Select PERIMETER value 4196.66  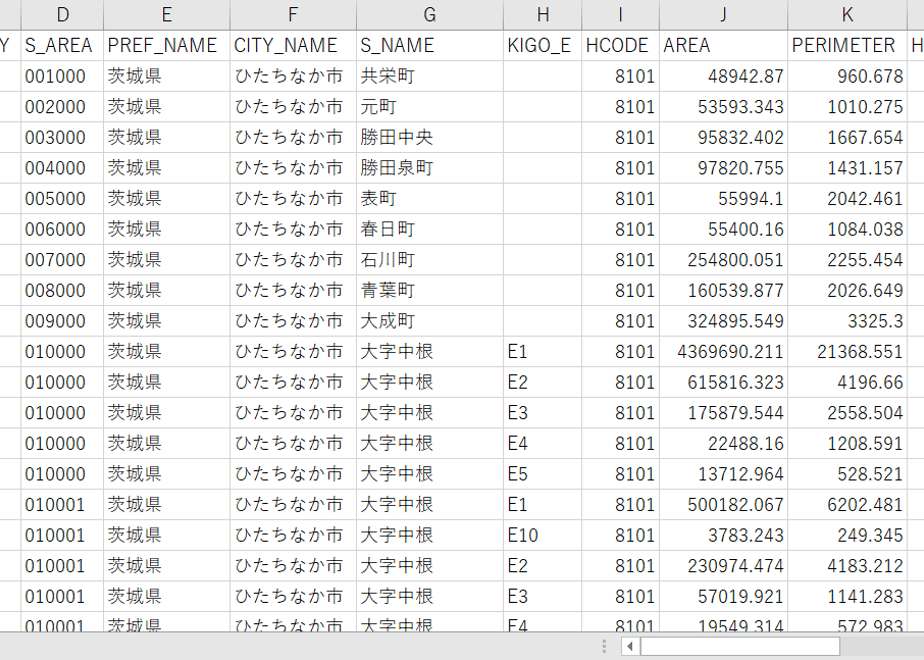pos(847,382)
